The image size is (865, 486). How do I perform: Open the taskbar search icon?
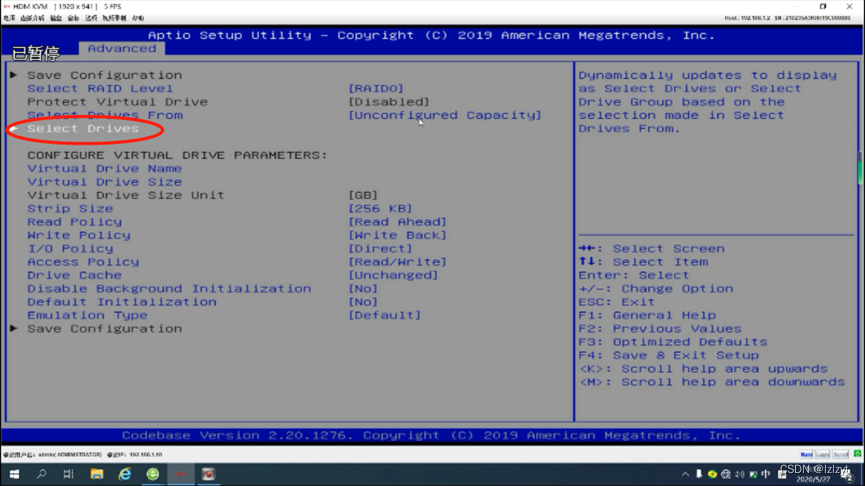coord(41,474)
